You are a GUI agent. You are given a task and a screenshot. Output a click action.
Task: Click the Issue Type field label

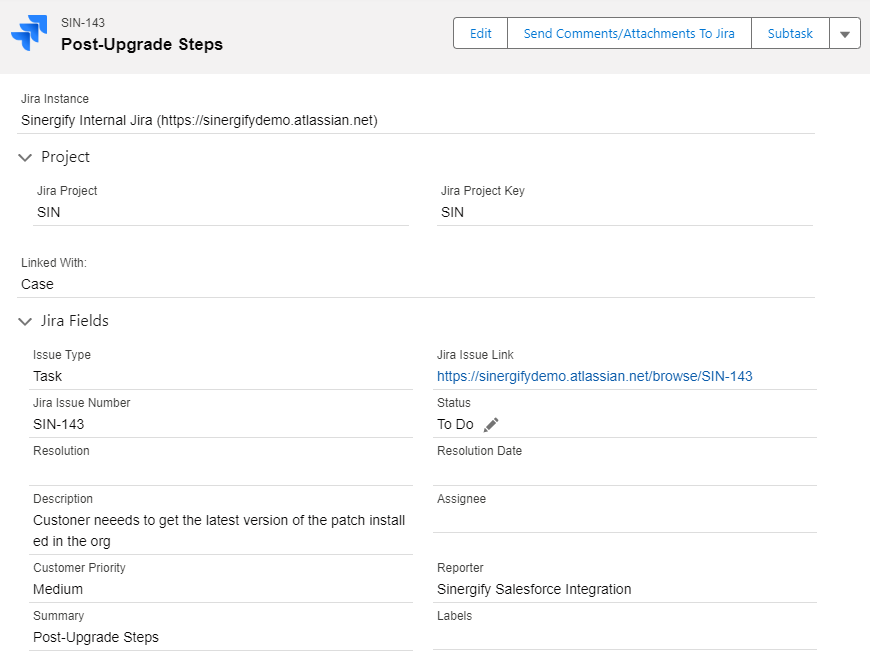(x=62, y=355)
